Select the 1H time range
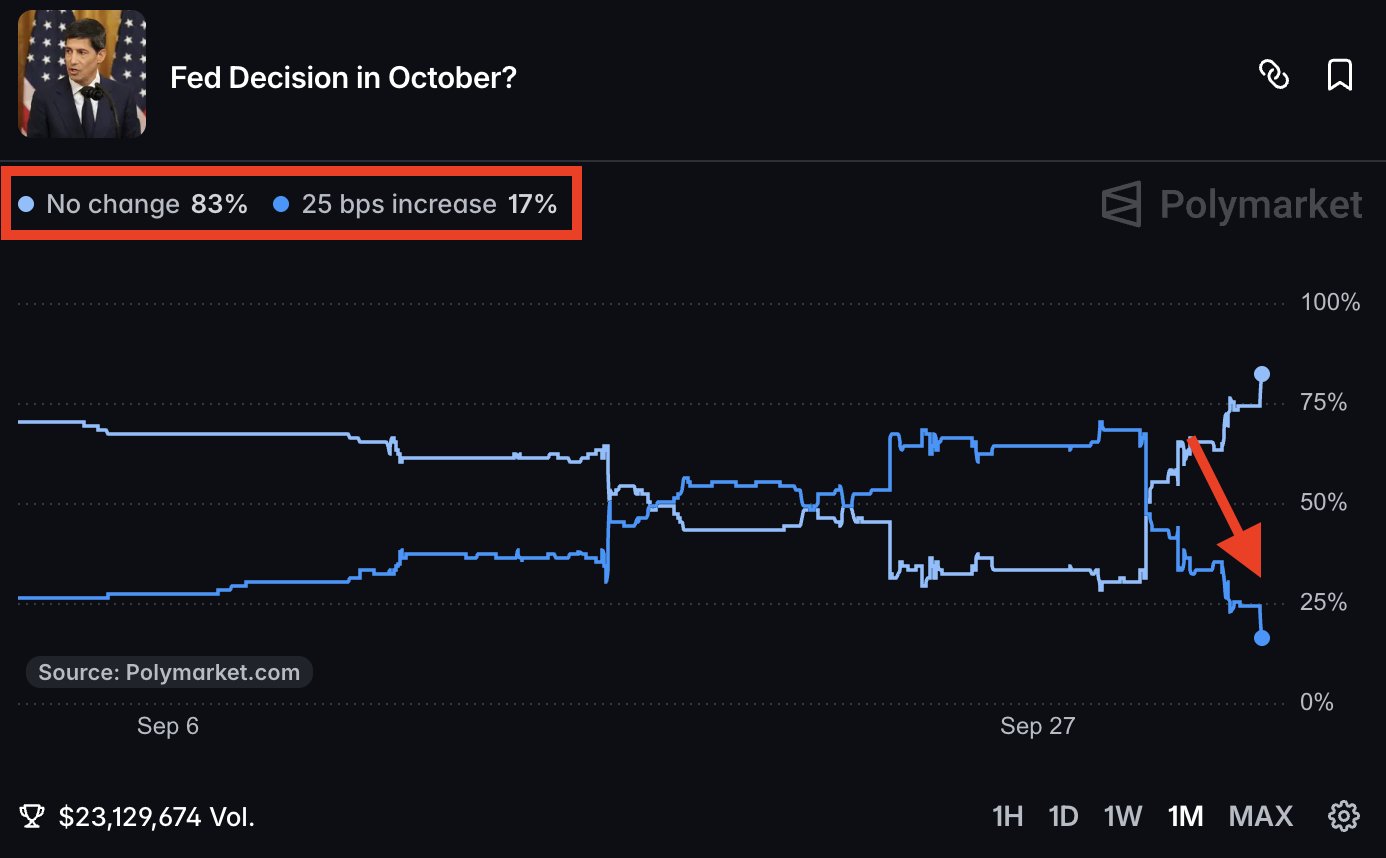This screenshot has width=1386, height=858. point(1007,816)
